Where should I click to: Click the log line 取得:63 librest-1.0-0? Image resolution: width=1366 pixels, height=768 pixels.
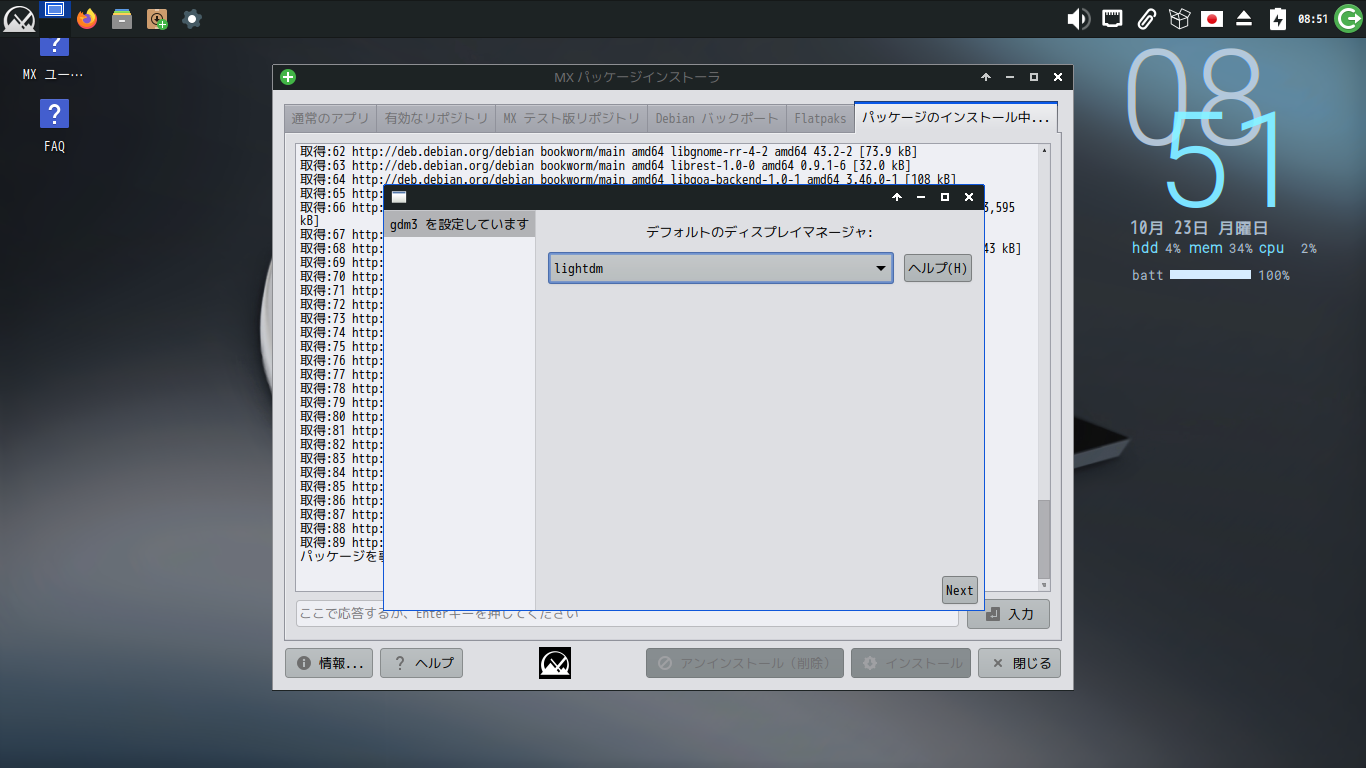click(605, 165)
